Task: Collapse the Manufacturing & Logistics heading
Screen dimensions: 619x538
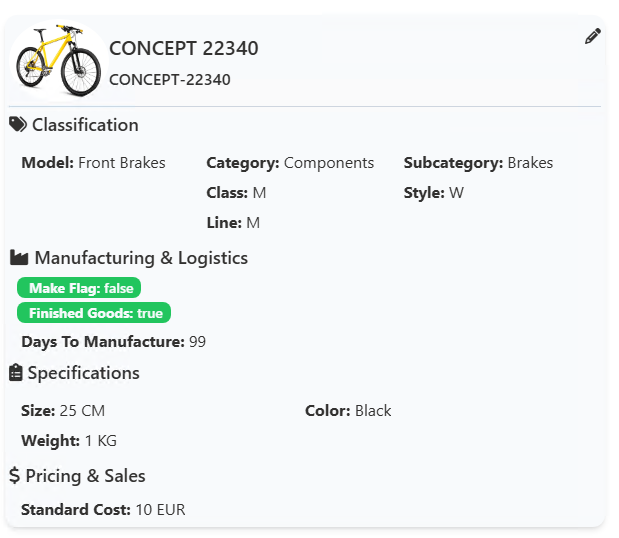Action: 141,258
